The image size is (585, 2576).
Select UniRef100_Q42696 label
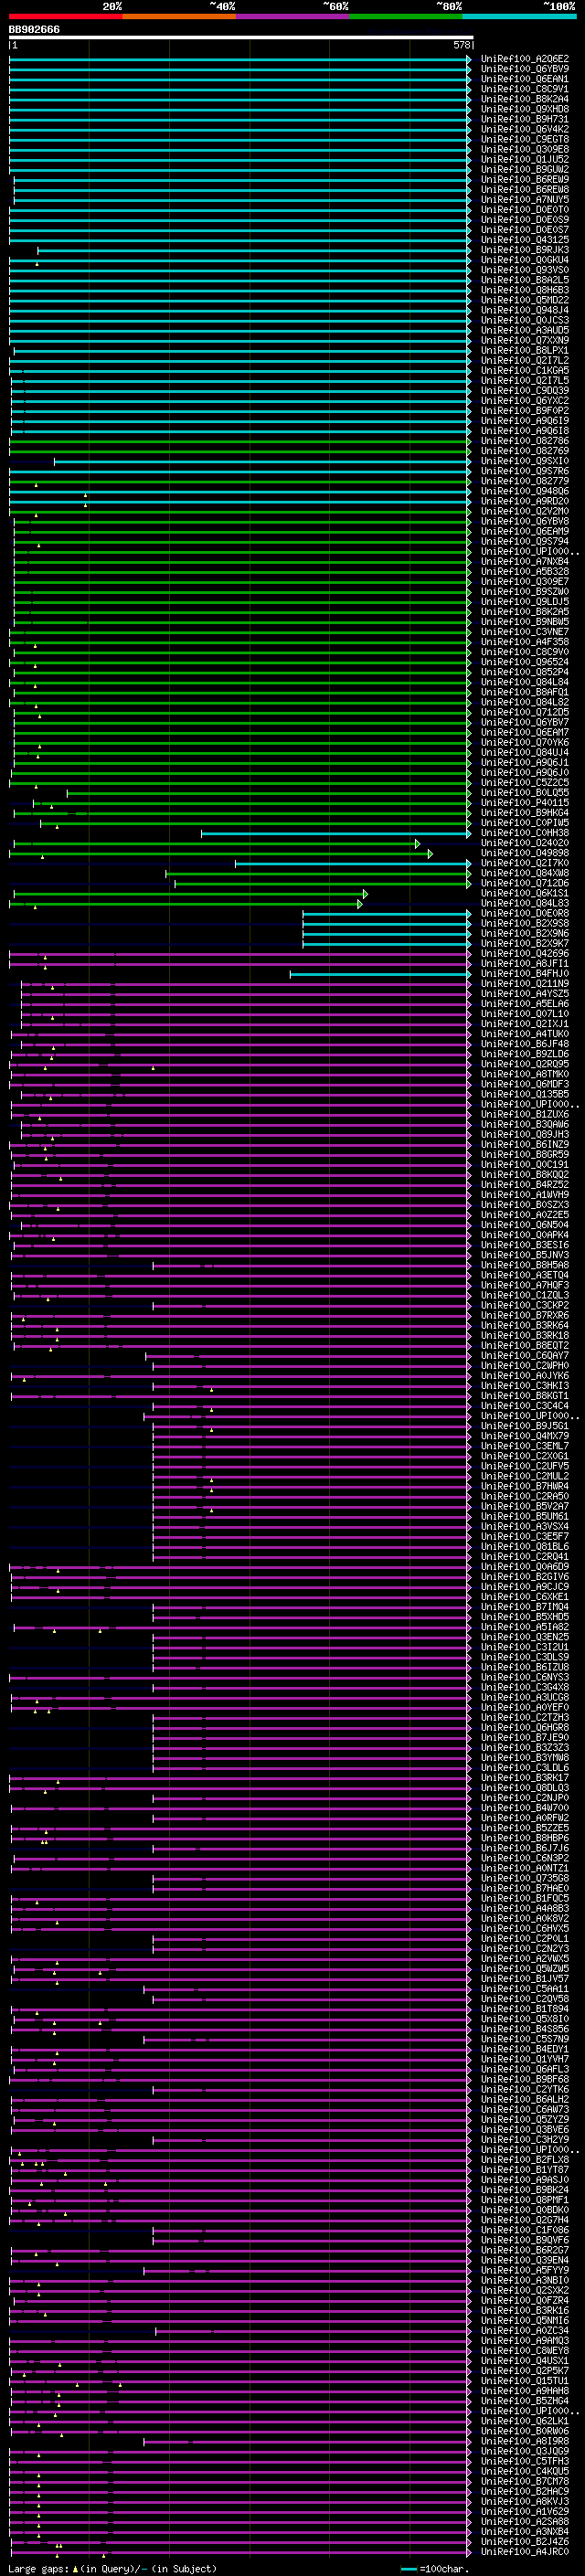pos(525,954)
